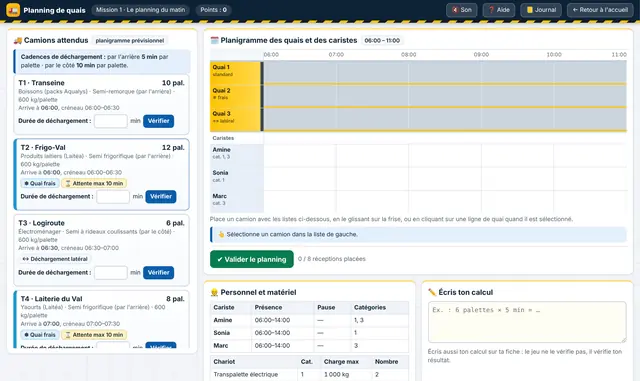Image resolution: width=640 pixels, height=381 pixels.
Task: Click the truck icon beside Camions attendus
Action: pyautogui.click(x=18, y=40)
